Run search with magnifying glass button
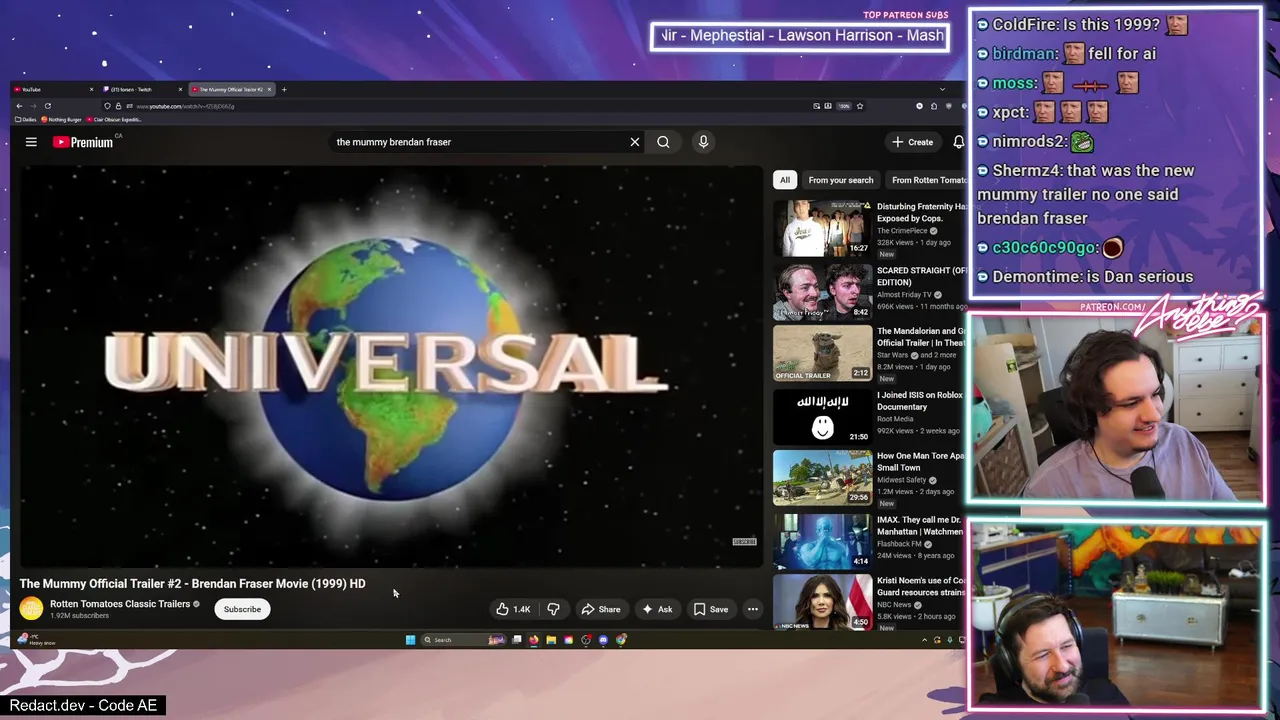This screenshot has width=1280, height=720. 663,142
